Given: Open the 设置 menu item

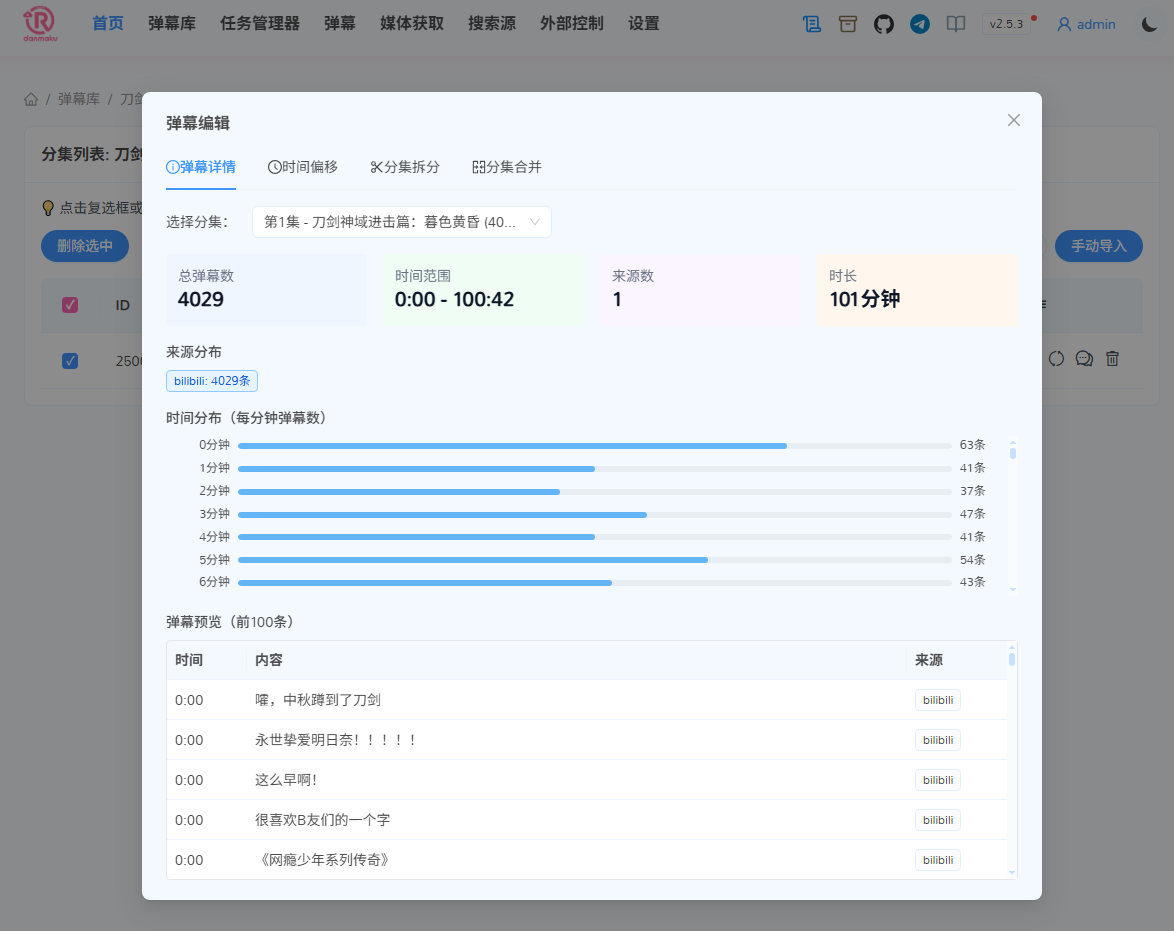Looking at the screenshot, I should tap(644, 23).
